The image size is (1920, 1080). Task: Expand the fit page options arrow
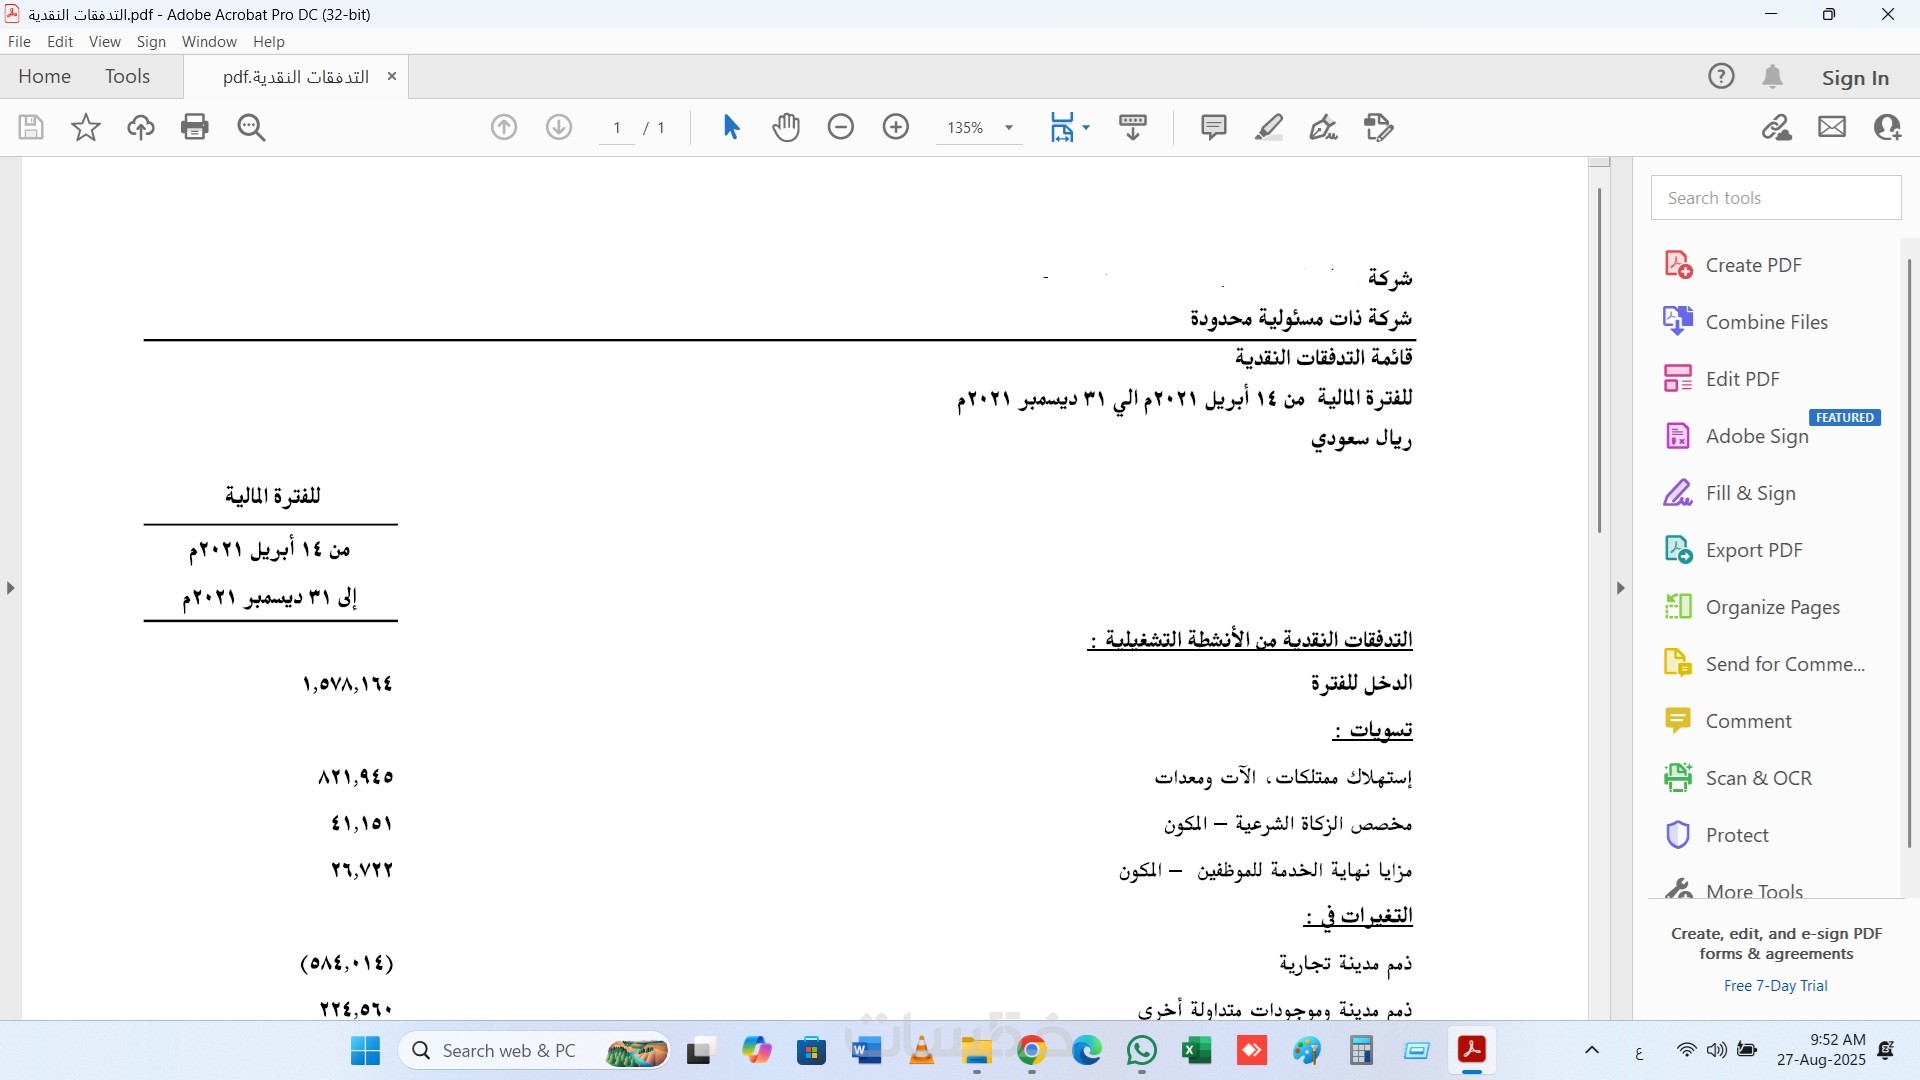tap(1086, 127)
